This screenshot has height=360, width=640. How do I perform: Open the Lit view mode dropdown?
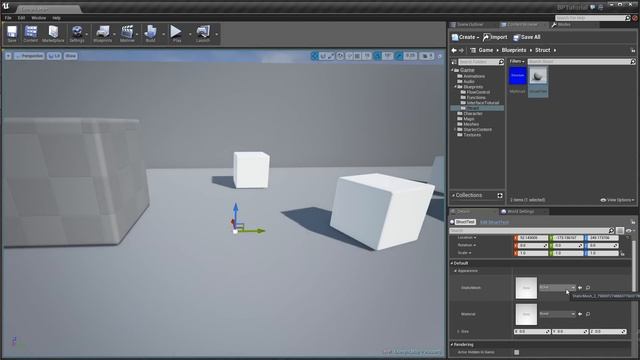click(x=54, y=56)
